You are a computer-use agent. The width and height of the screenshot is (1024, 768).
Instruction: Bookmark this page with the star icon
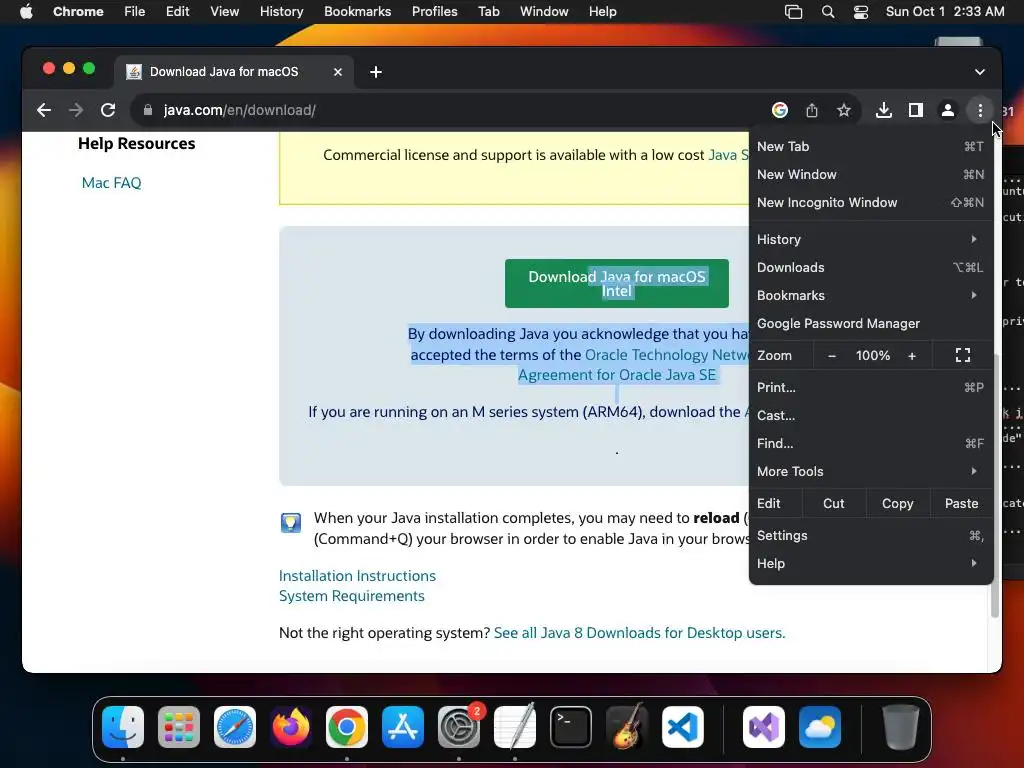coord(844,110)
